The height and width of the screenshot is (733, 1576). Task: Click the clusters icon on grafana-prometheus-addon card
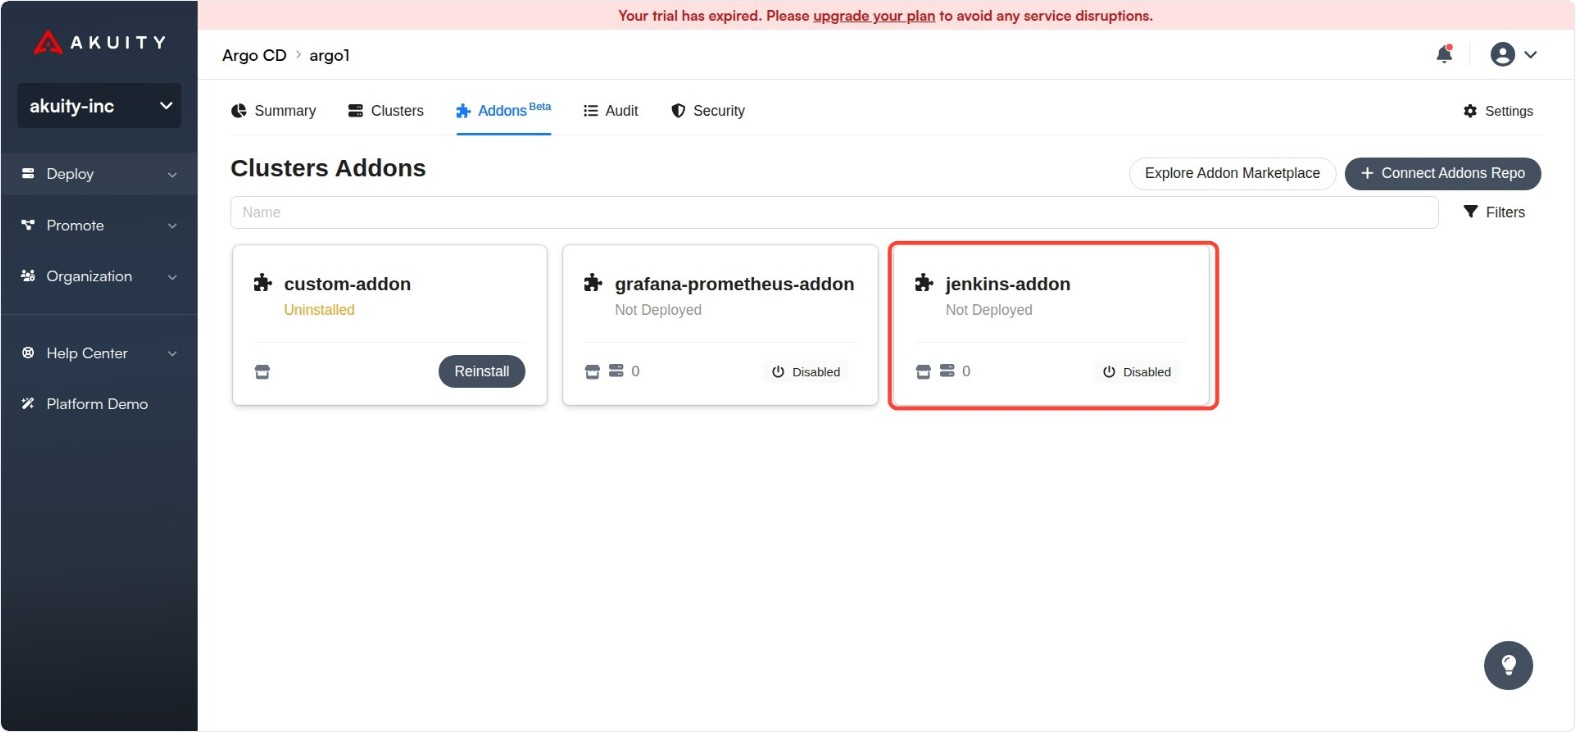(616, 371)
